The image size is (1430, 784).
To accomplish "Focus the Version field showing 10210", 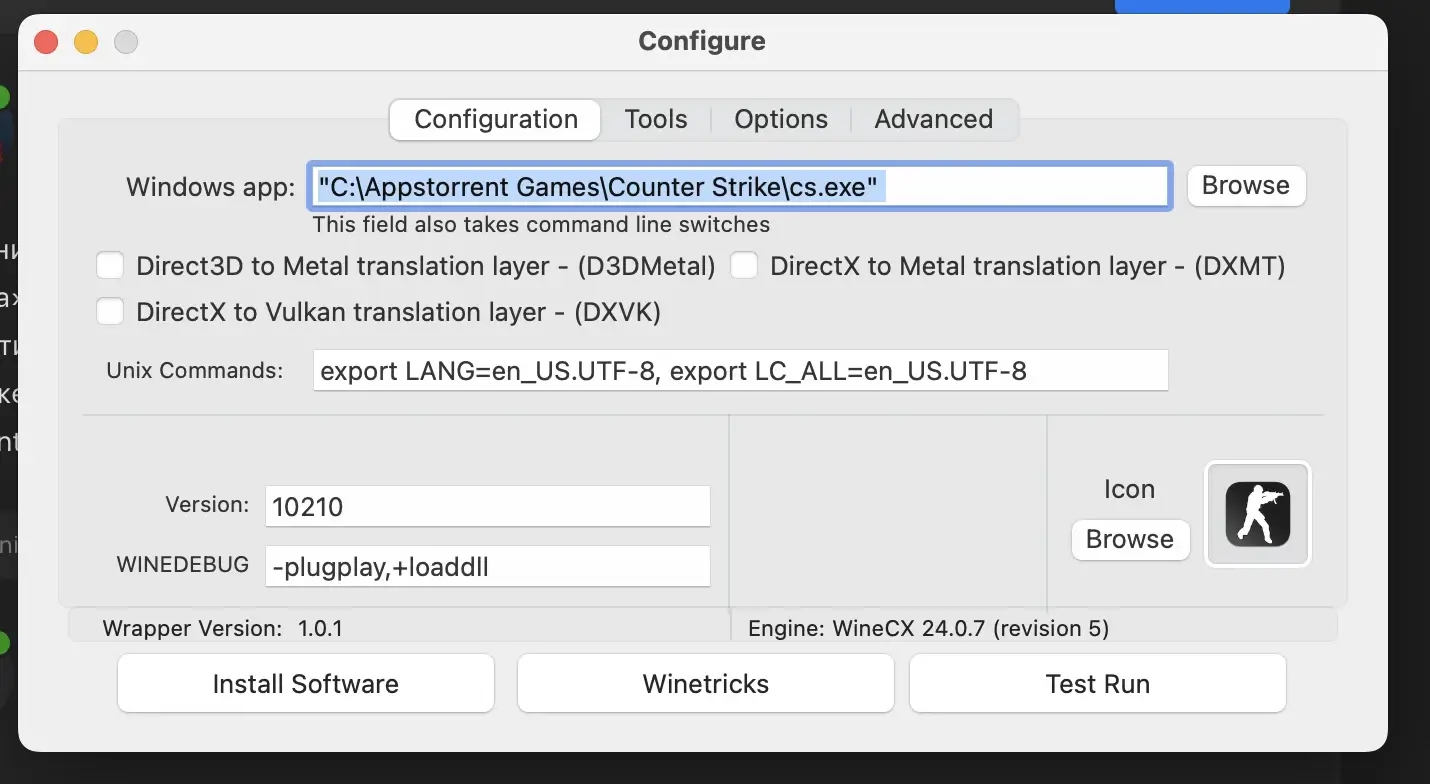I will [x=488, y=506].
